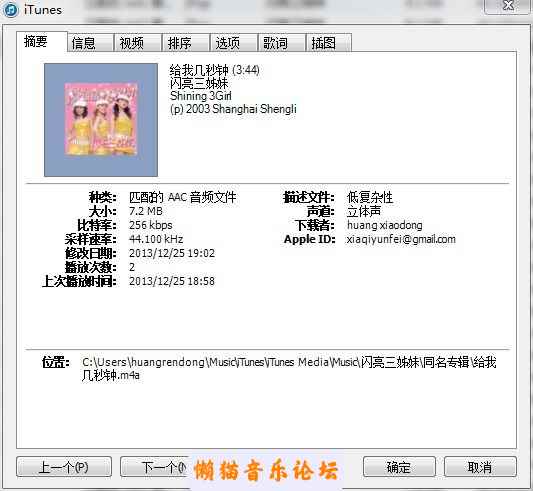This screenshot has width=533, height=491.
Task: Click the 256 kbps bitrate value
Action: click(x=151, y=225)
